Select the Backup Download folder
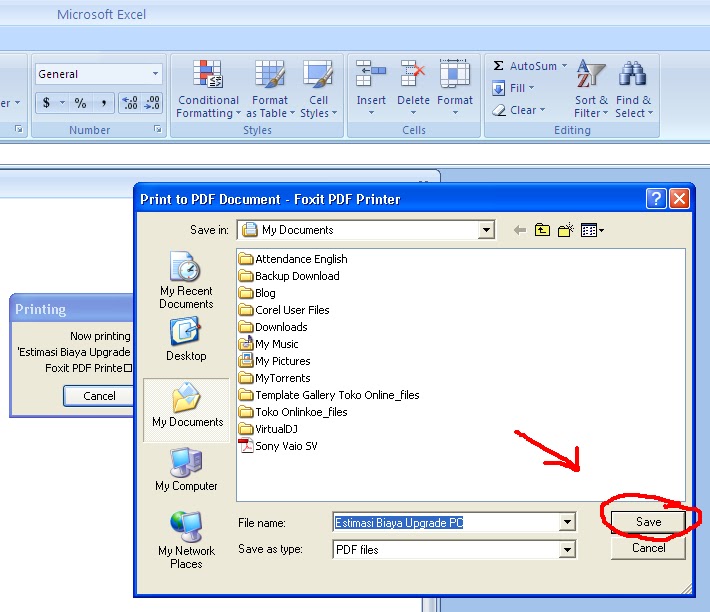 click(289, 276)
